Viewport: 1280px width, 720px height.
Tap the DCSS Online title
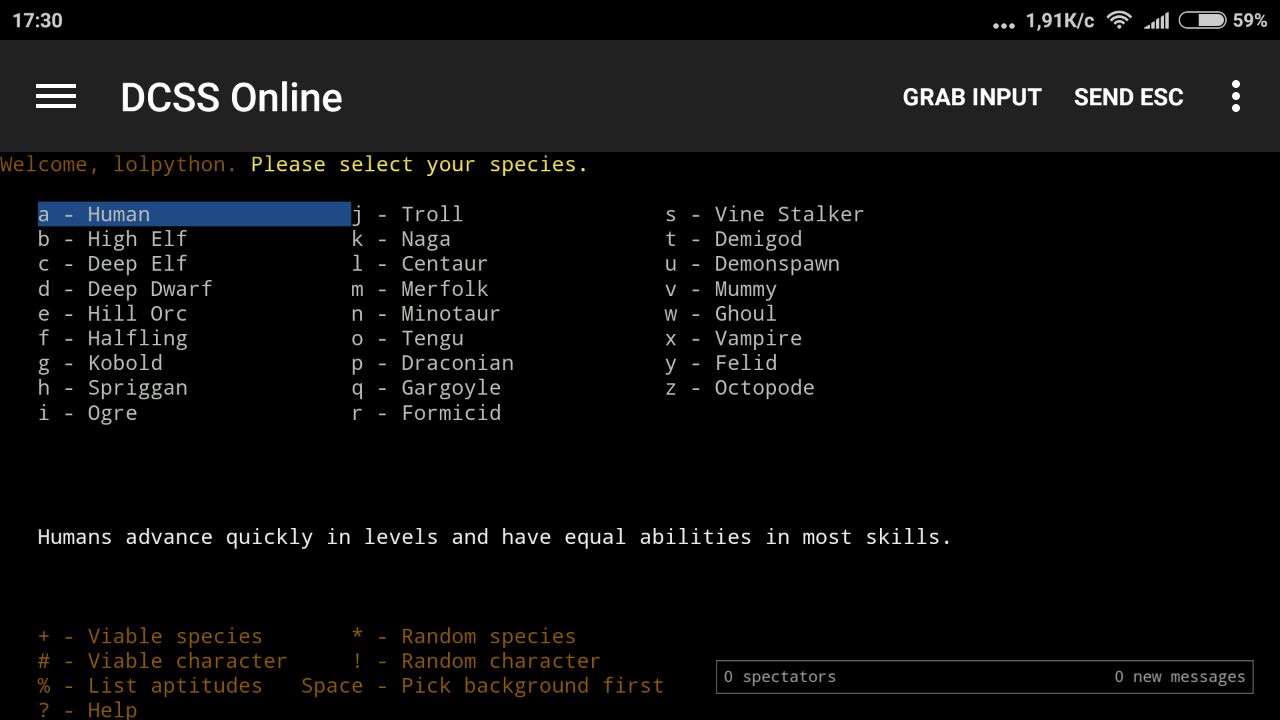231,97
